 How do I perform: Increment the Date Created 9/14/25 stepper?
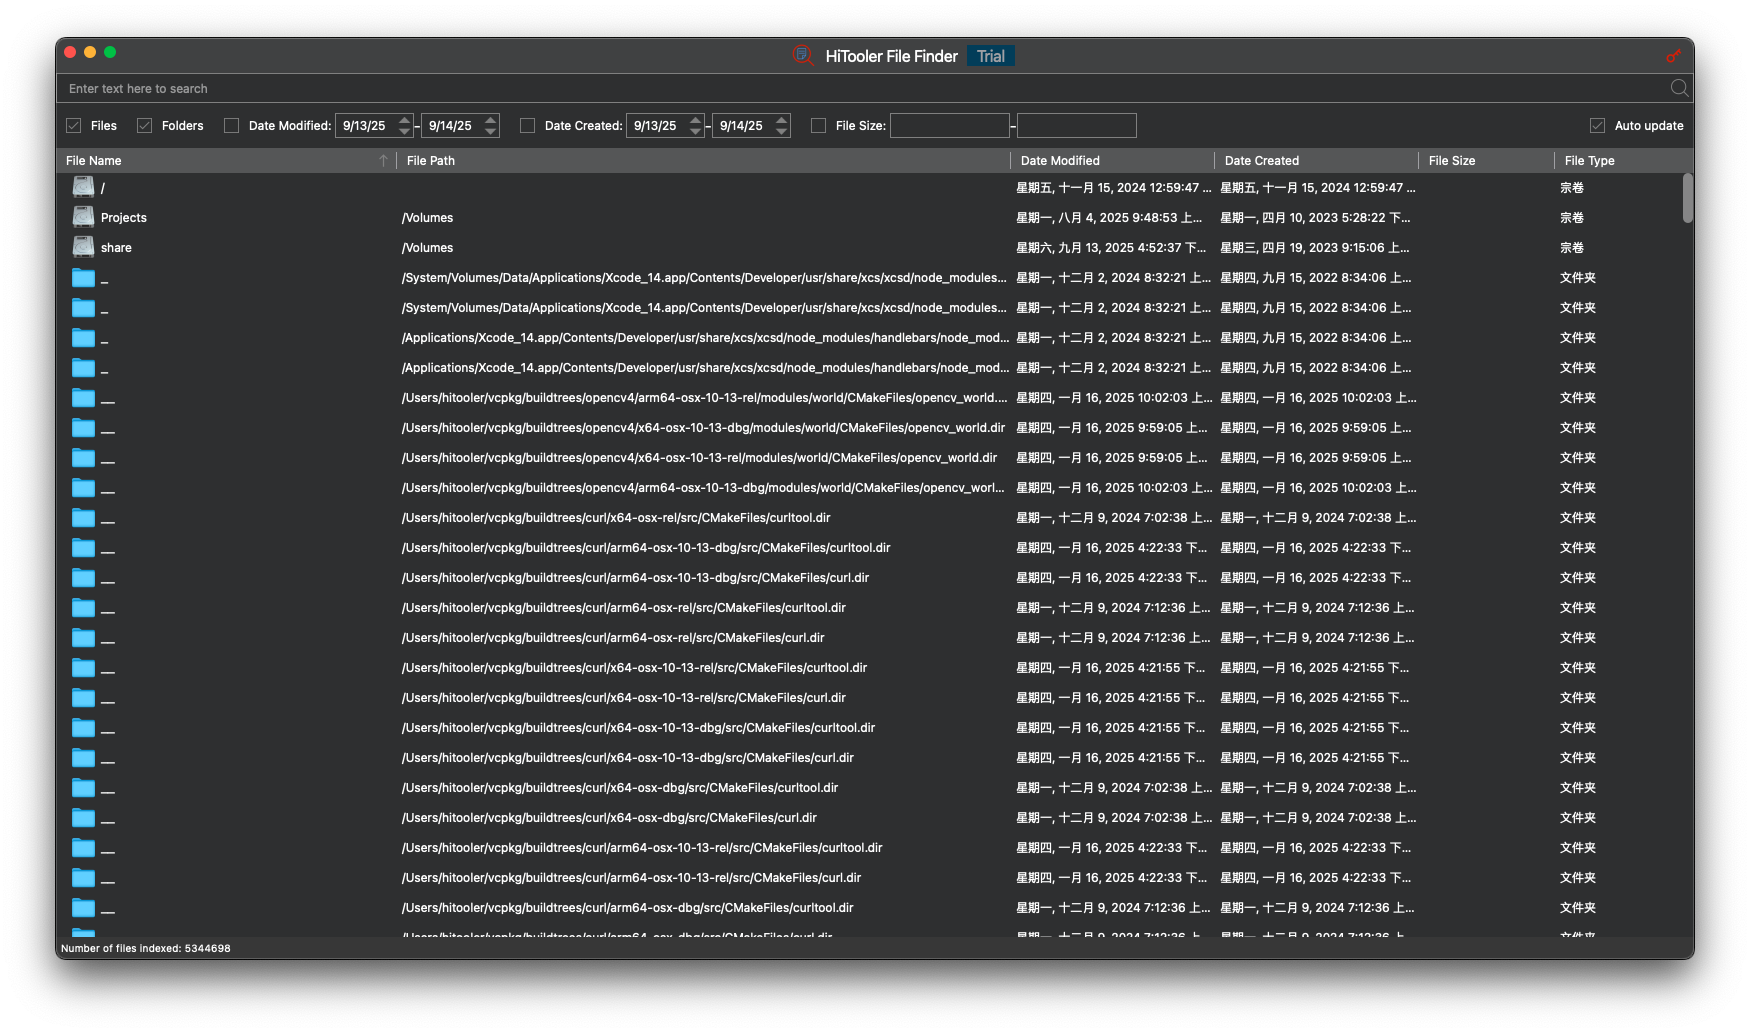point(781,120)
